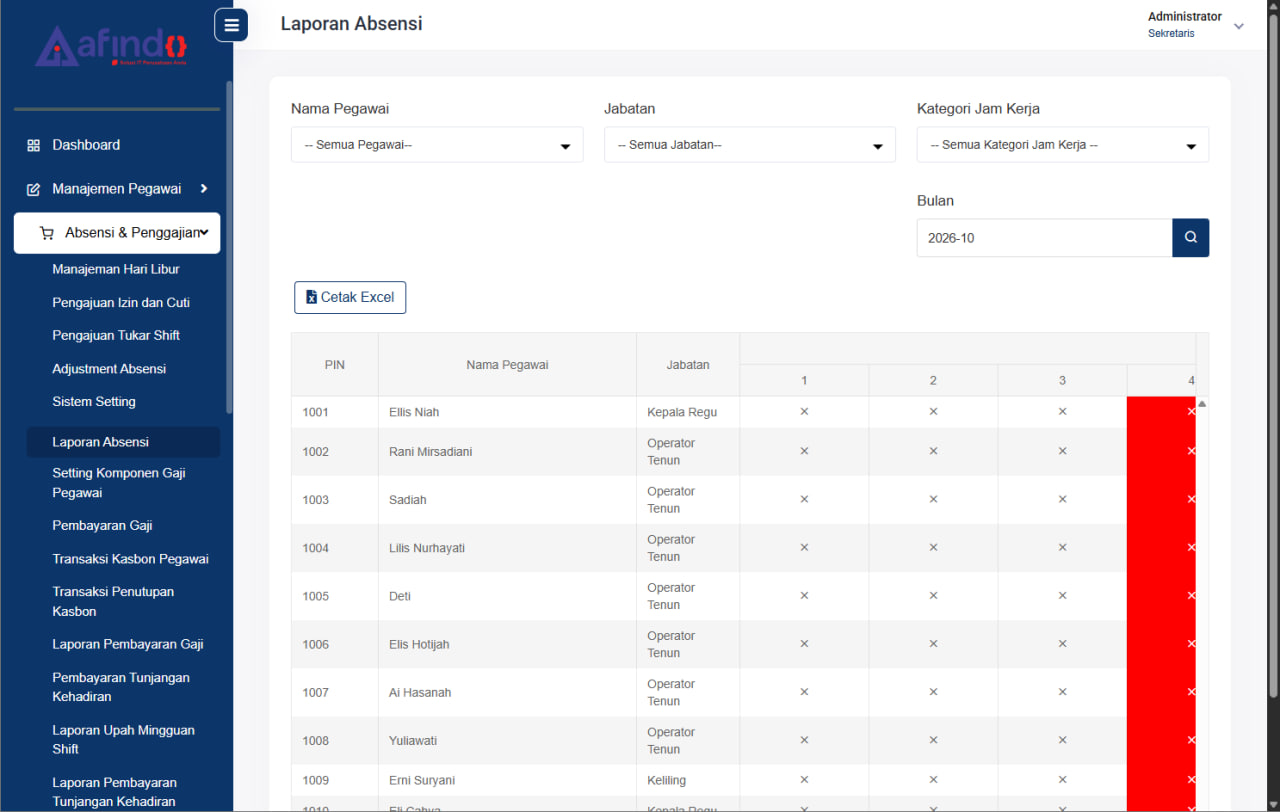Viewport: 1280px width, 812px height.
Task: Click employee name Lilis Nurhayati
Action: [x=427, y=548]
